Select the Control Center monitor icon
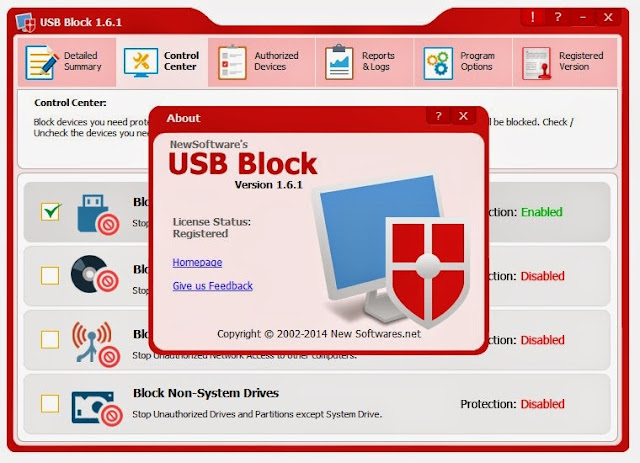This screenshot has width=640, height=463. [x=140, y=62]
